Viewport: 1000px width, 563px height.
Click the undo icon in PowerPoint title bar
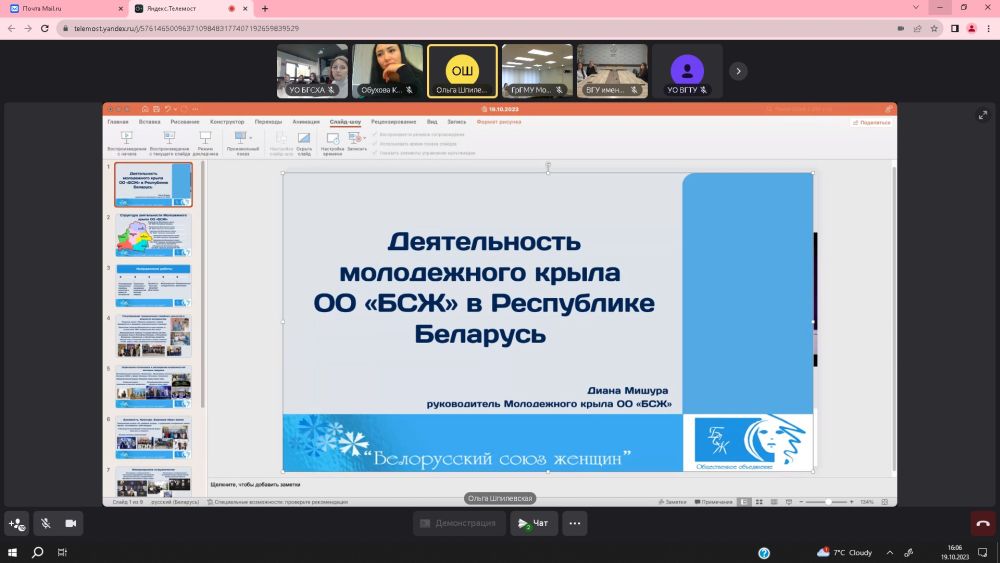click(x=168, y=109)
